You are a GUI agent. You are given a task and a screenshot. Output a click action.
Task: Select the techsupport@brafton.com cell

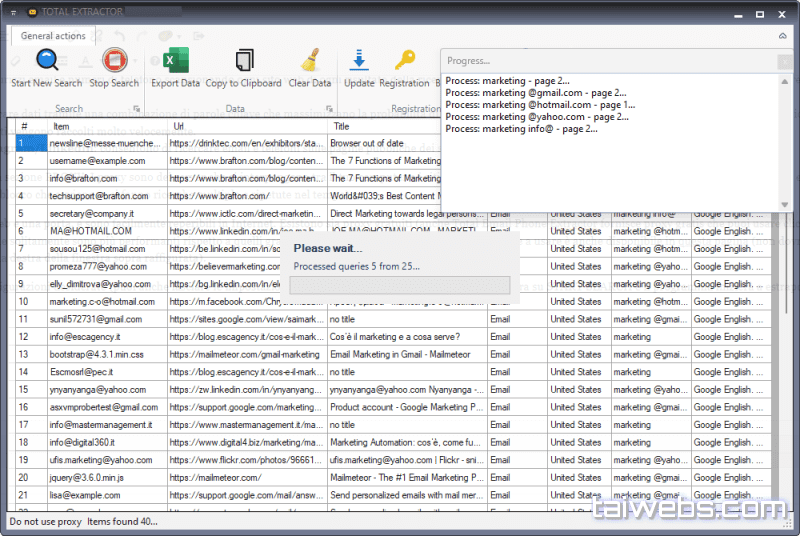[x=107, y=196]
